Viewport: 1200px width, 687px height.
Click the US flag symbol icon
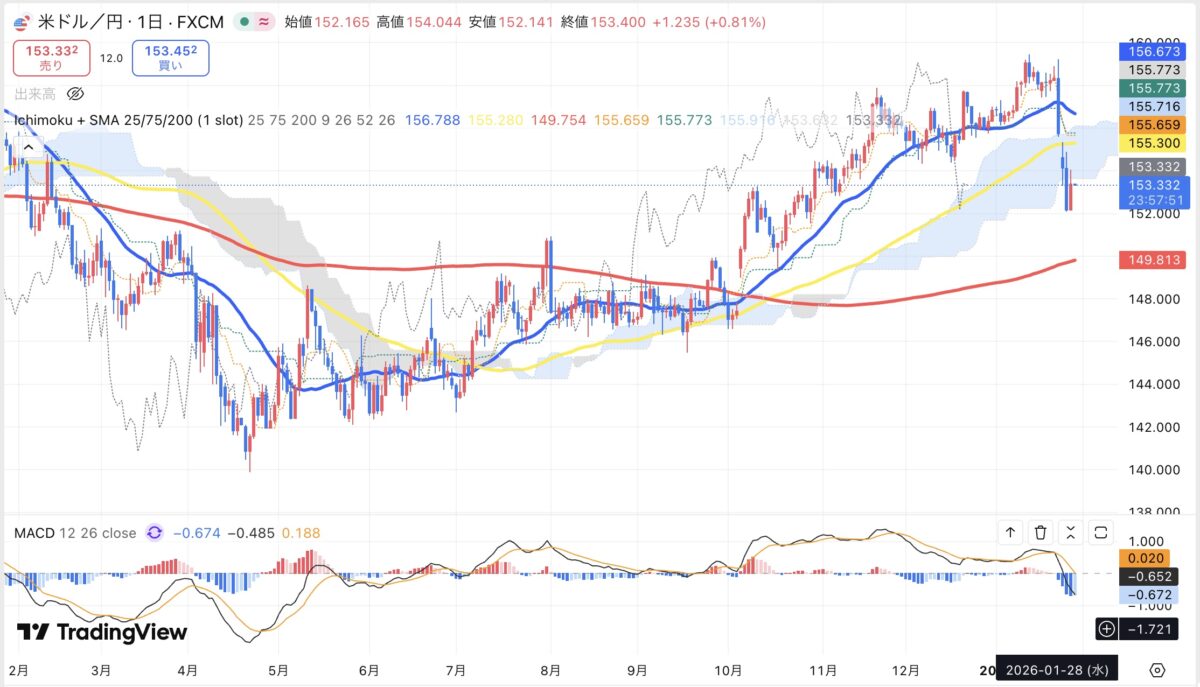click(x=21, y=22)
